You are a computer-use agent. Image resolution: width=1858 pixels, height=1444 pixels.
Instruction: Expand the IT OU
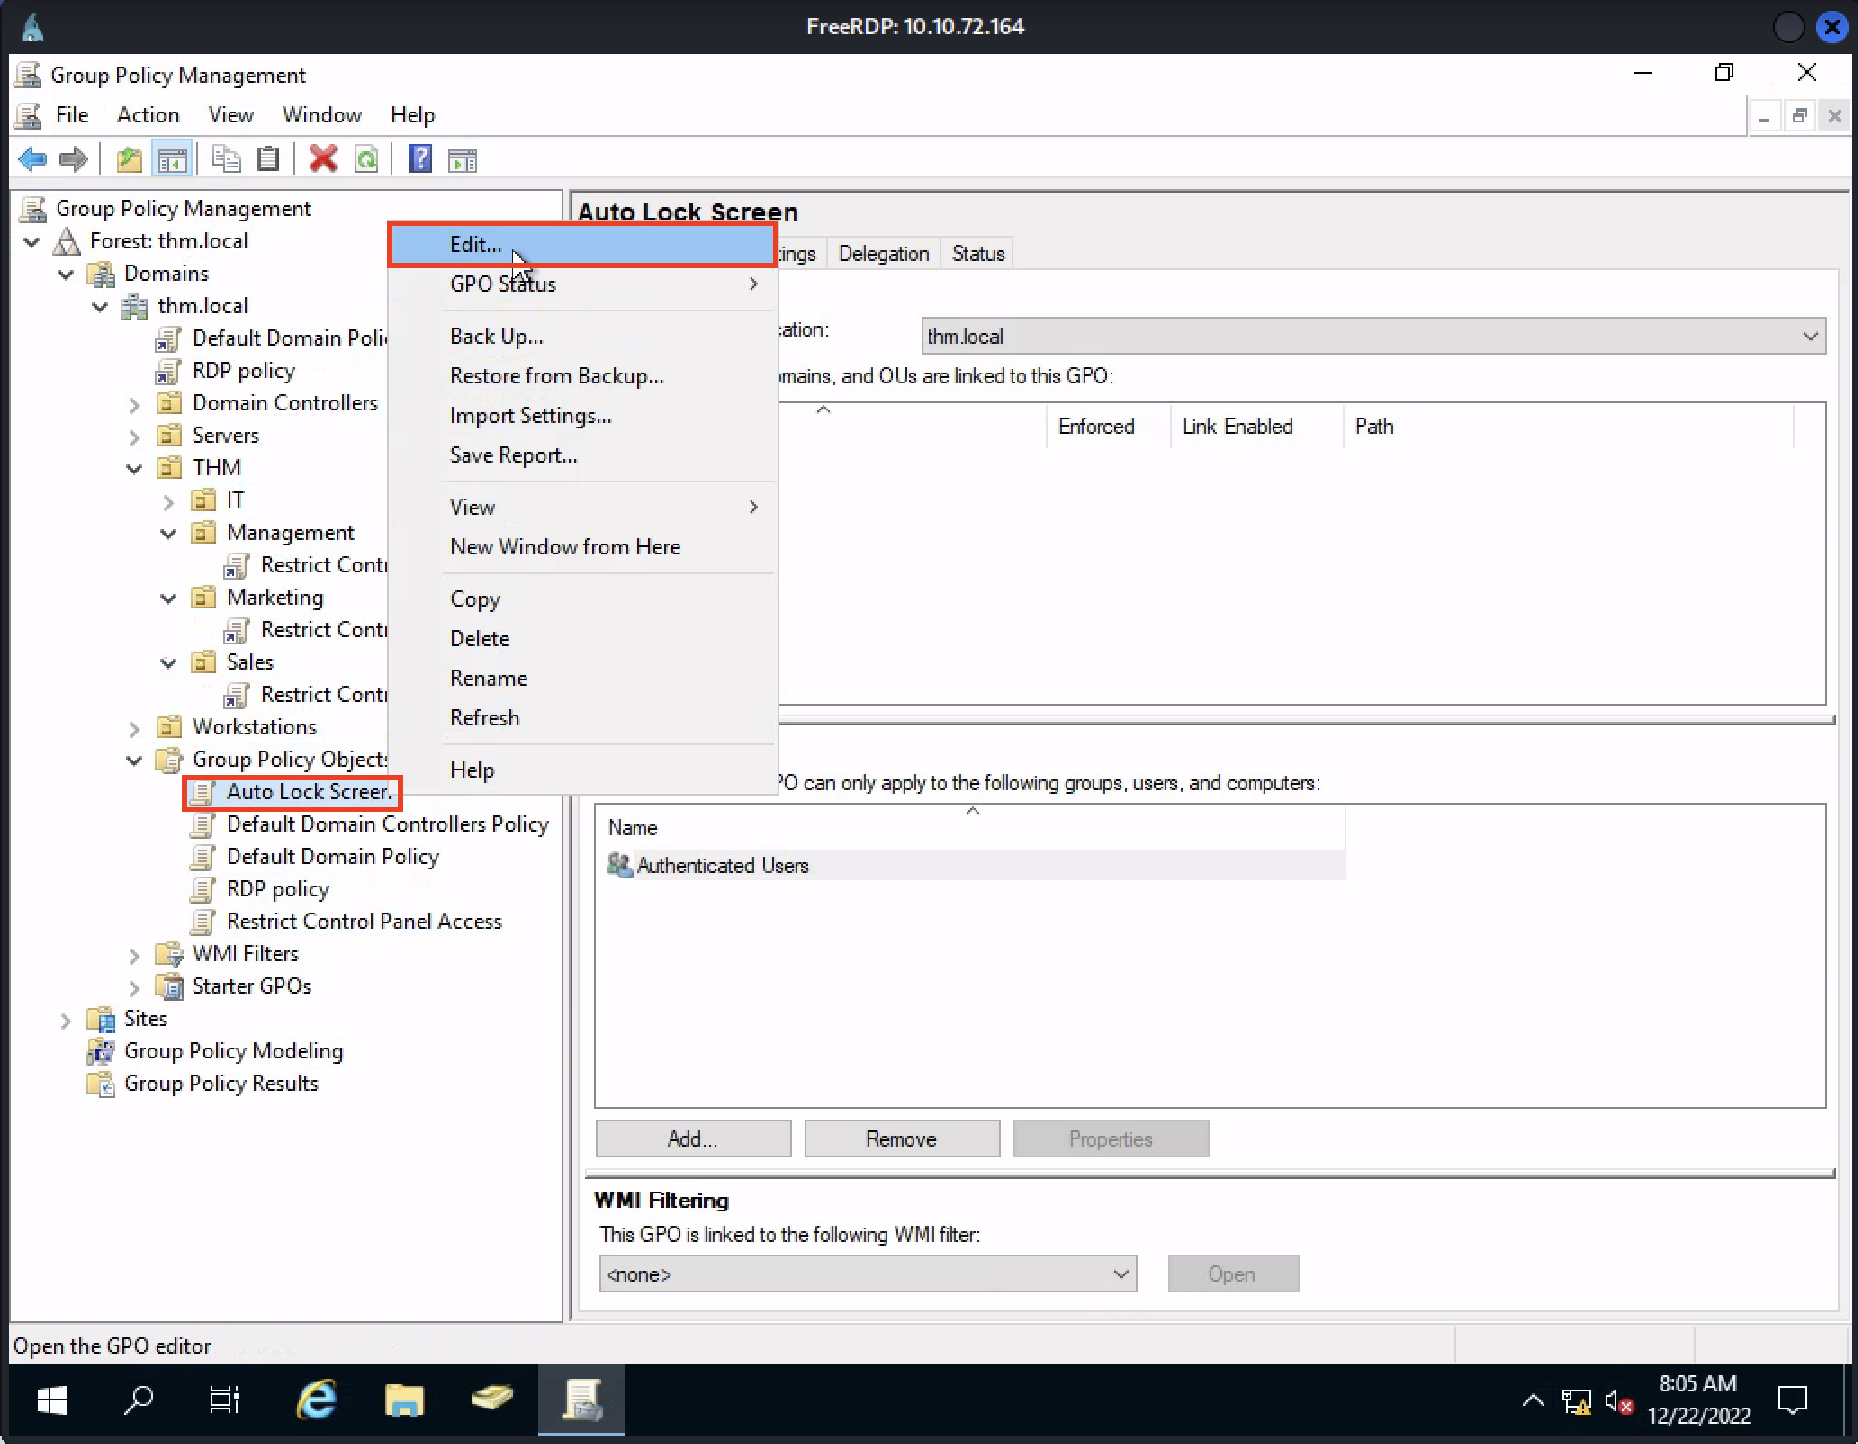[x=168, y=501]
